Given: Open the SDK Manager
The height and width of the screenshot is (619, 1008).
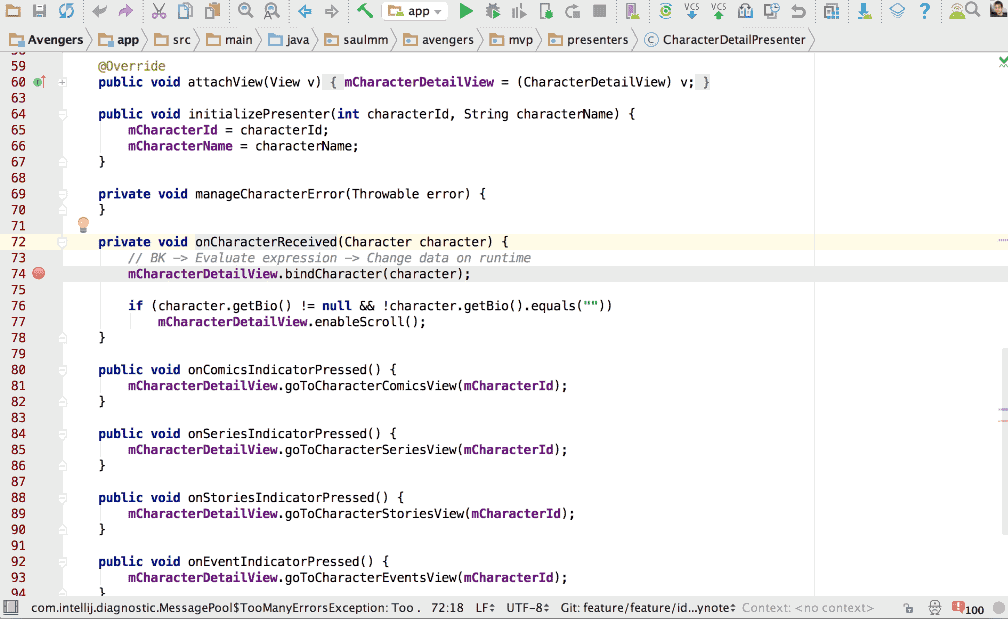Looking at the screenshot, I should (x=865, y=11).
